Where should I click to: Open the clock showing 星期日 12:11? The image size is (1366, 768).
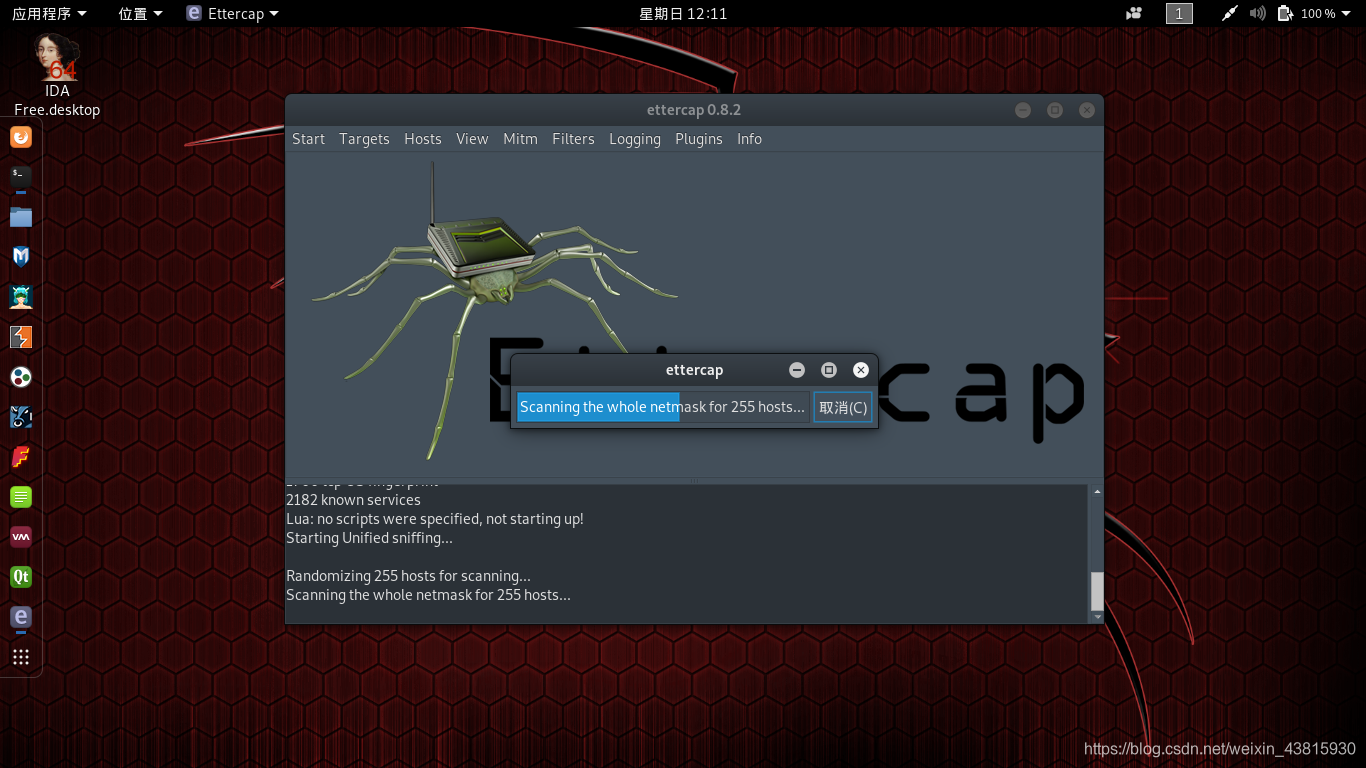tap(683, 13)
